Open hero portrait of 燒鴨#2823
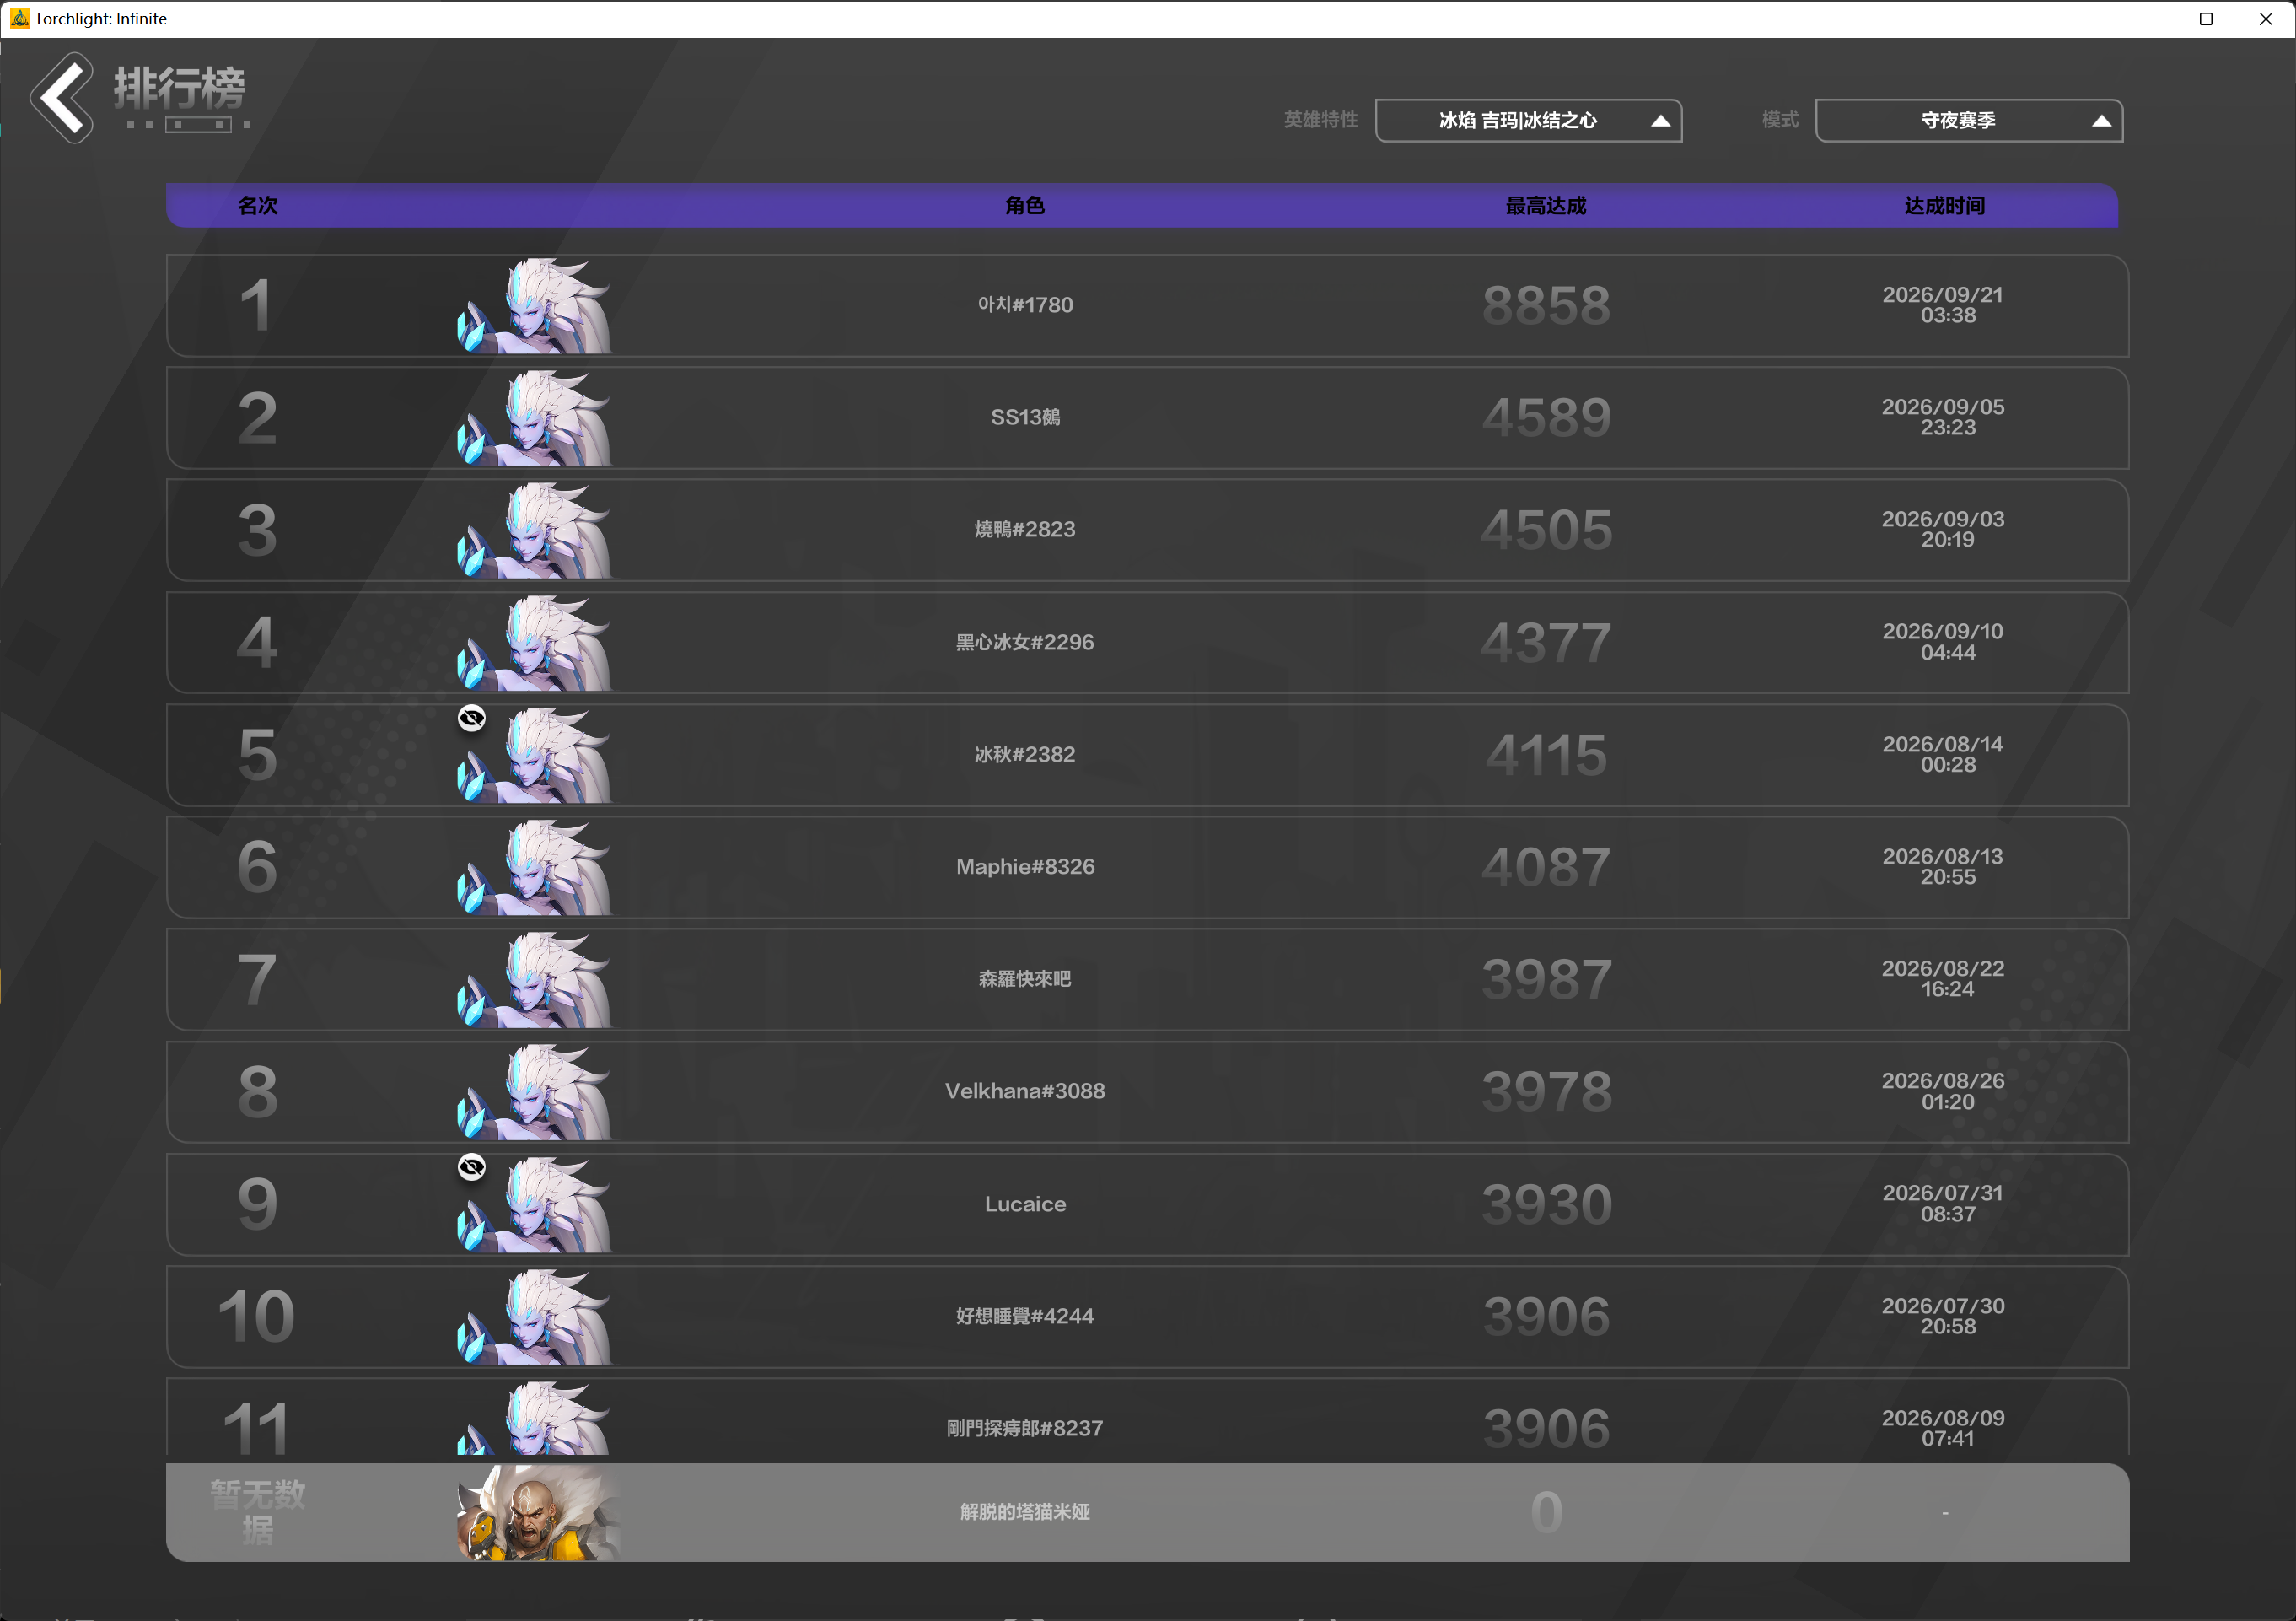 [x=535, y=530]
